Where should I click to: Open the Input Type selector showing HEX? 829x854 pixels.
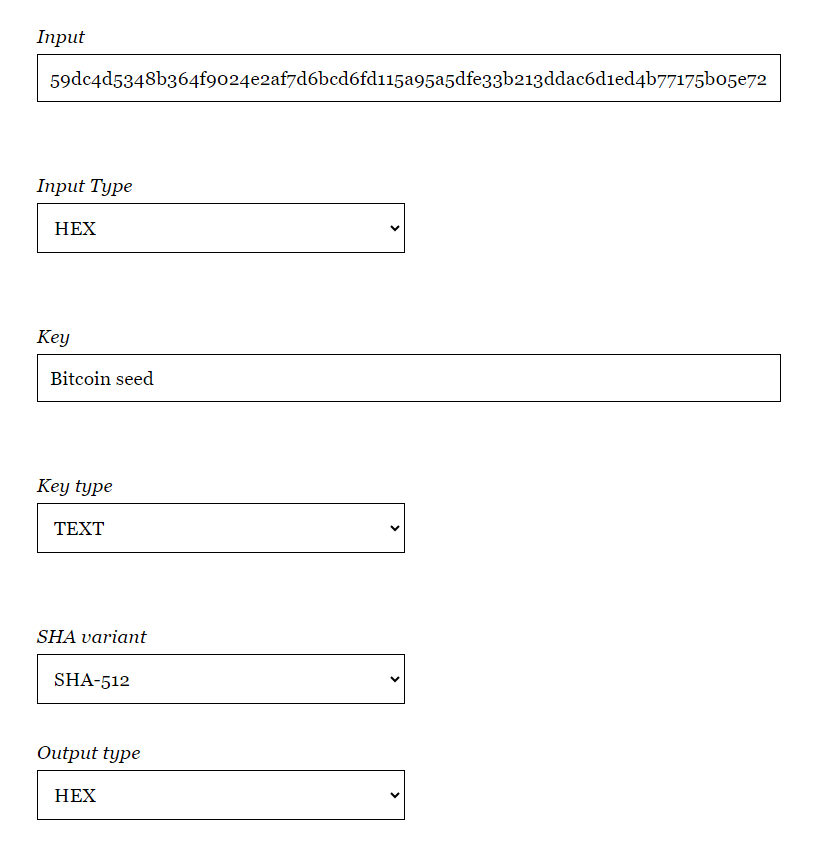click(x=221, y=228)
